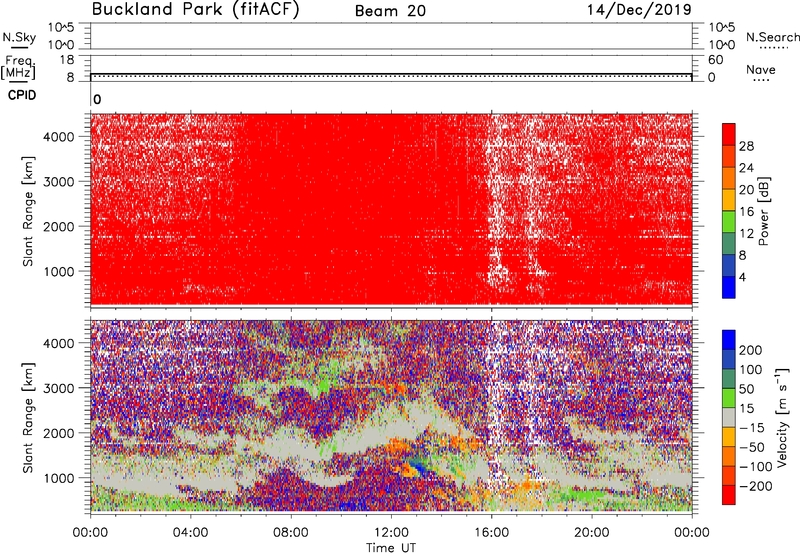Select the "3000" tick of the power panel
This screenshot has height=554, width=800.
tap(58, 182)
